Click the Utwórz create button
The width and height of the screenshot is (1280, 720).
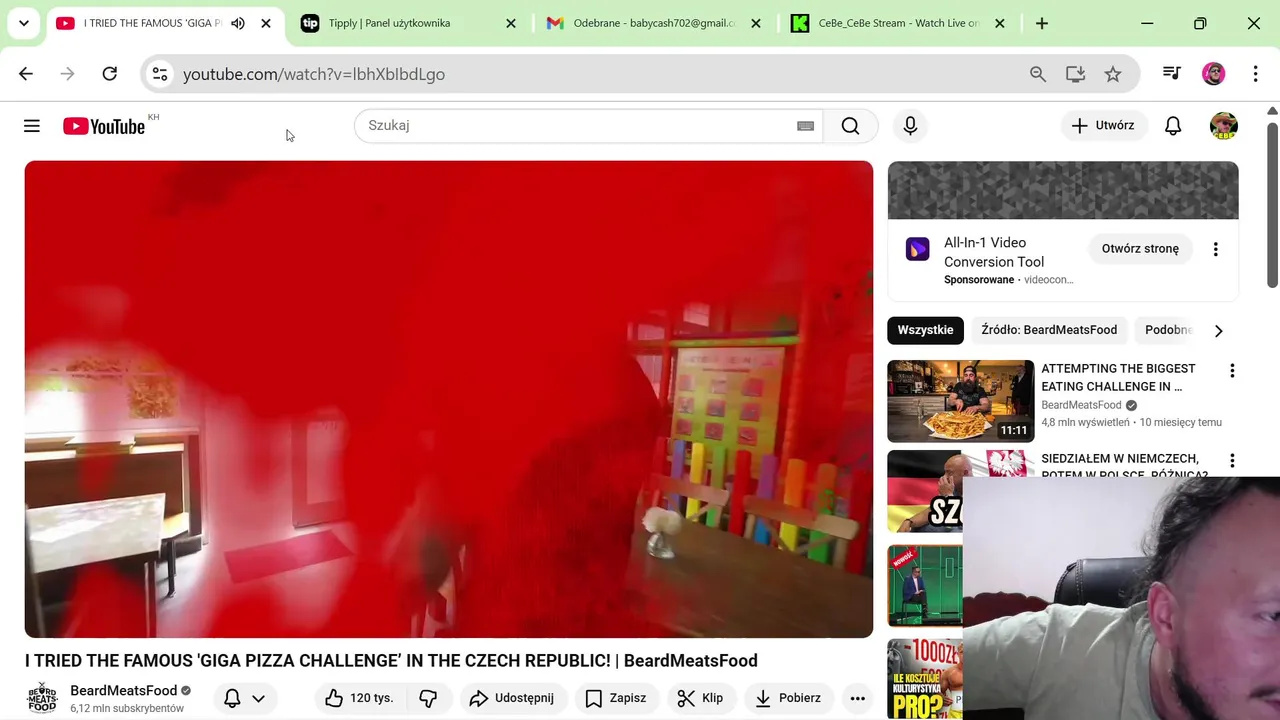[1102, 125]
